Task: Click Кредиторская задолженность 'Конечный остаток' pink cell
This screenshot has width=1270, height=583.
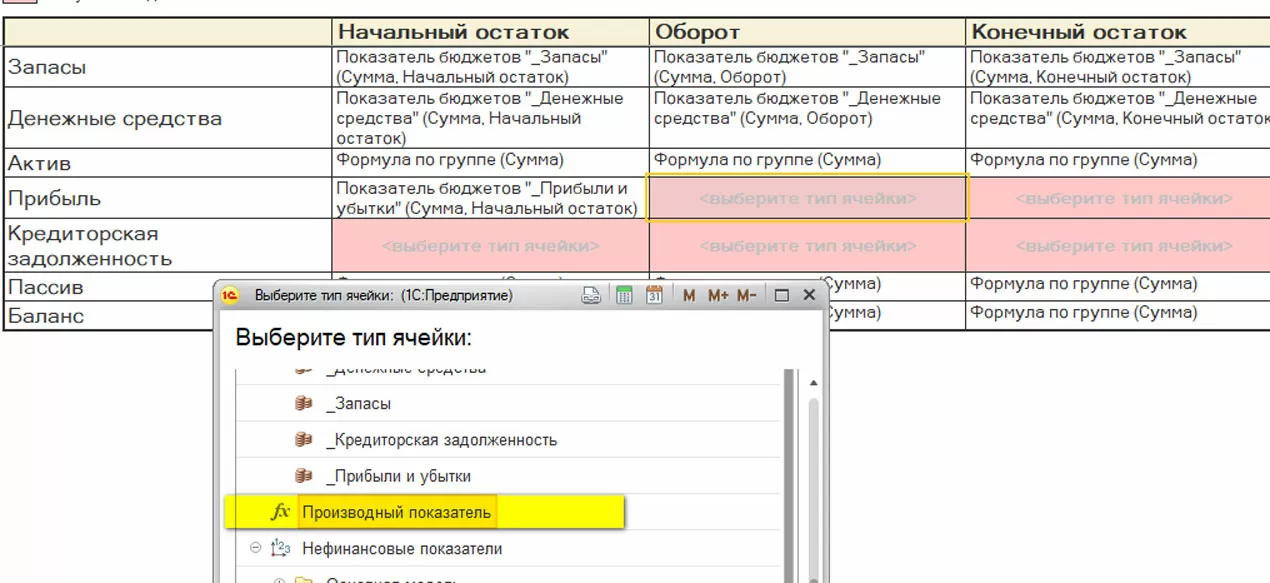Action: [x=1118, y=246]
